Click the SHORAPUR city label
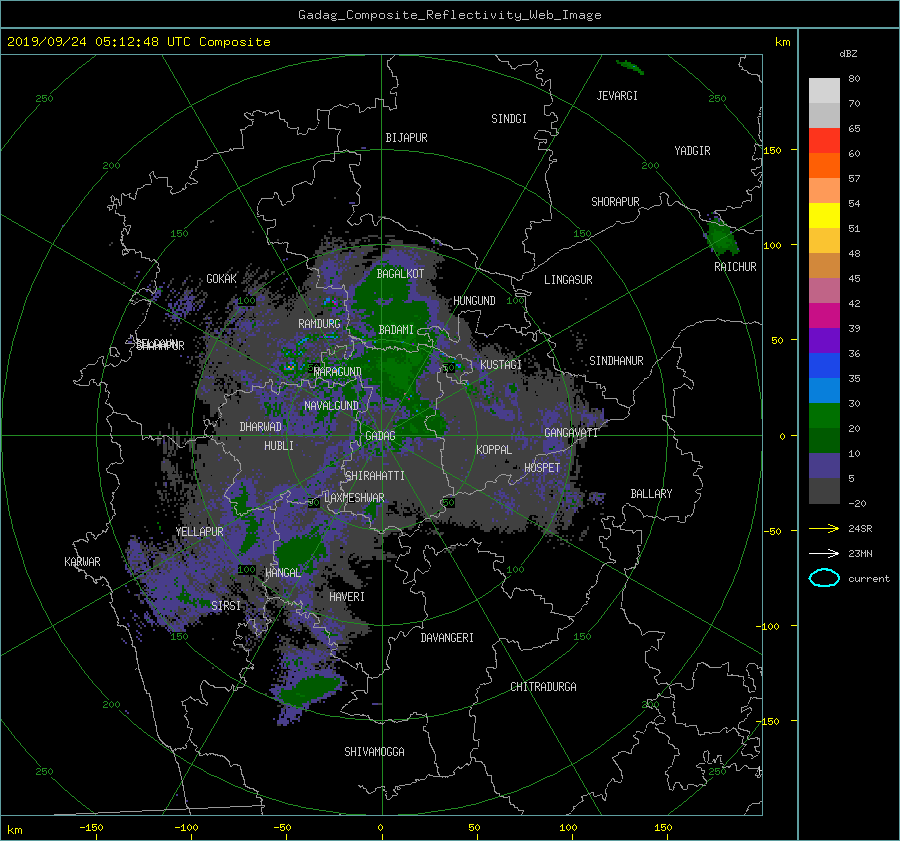Image resolution: width=900 pixels, height=841 pixels. pos(615,202)
